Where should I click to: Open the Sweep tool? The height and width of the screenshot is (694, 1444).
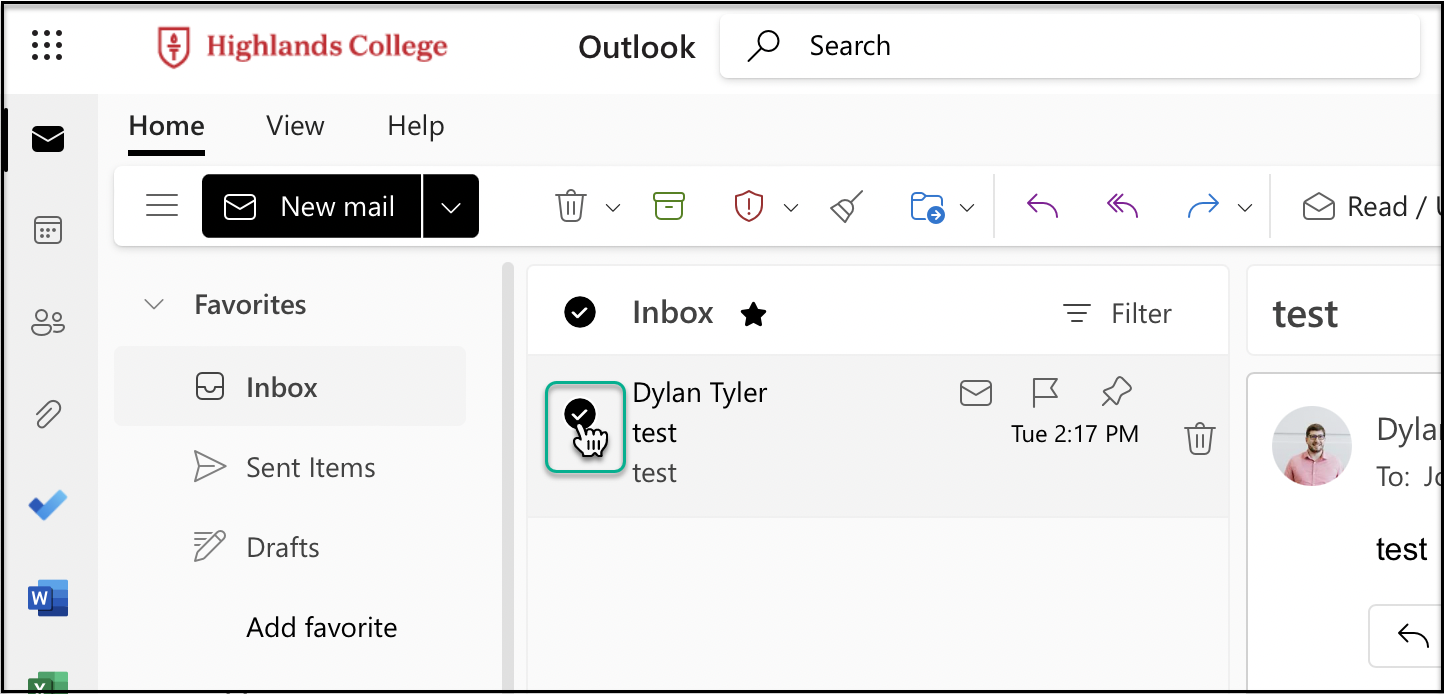(845, 205)
